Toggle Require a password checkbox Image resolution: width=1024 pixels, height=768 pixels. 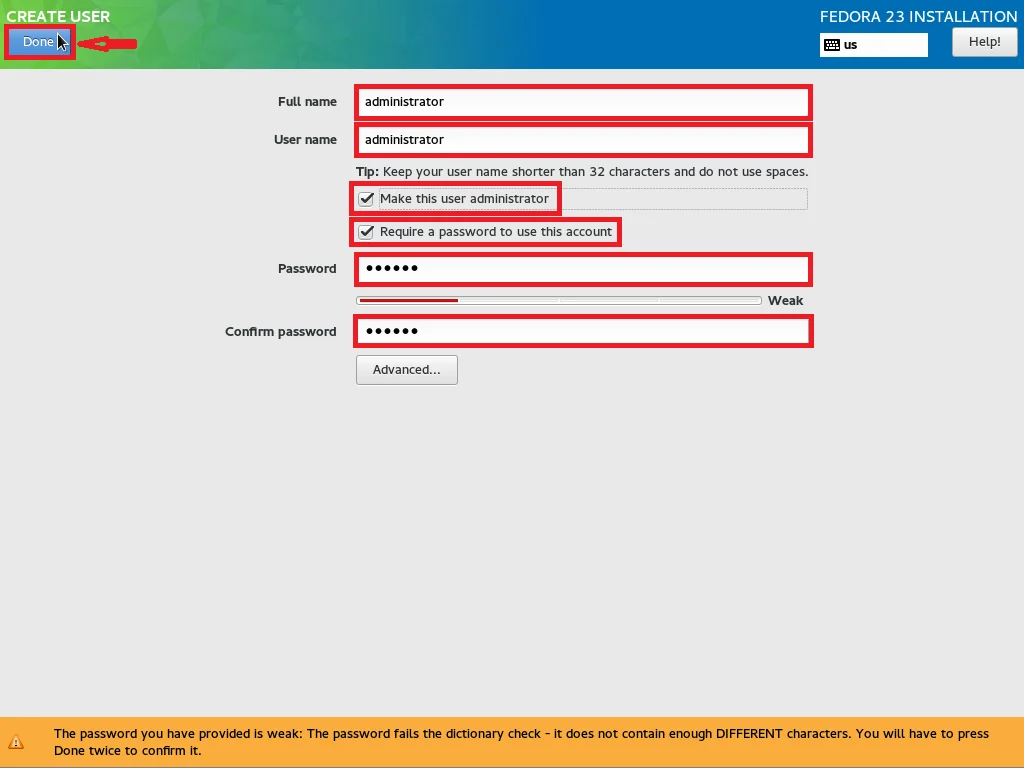coord(366,232)
